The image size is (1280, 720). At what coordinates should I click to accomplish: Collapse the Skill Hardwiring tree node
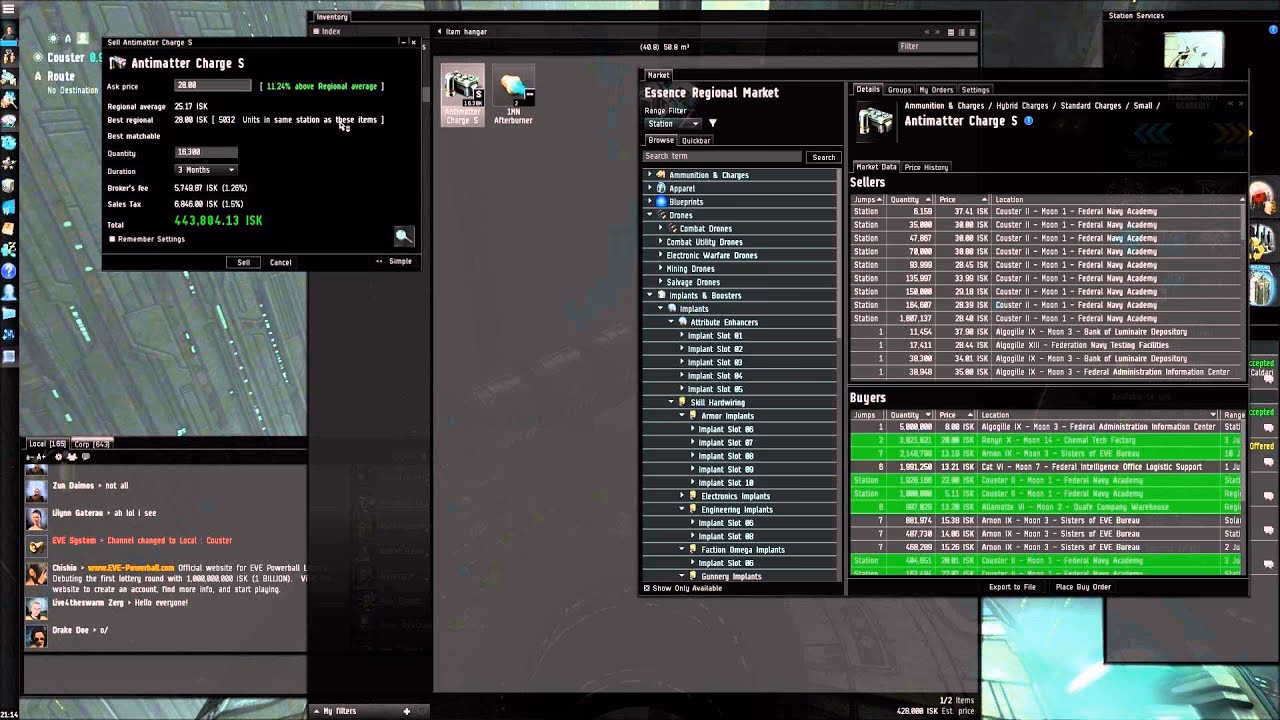[672, 402]
